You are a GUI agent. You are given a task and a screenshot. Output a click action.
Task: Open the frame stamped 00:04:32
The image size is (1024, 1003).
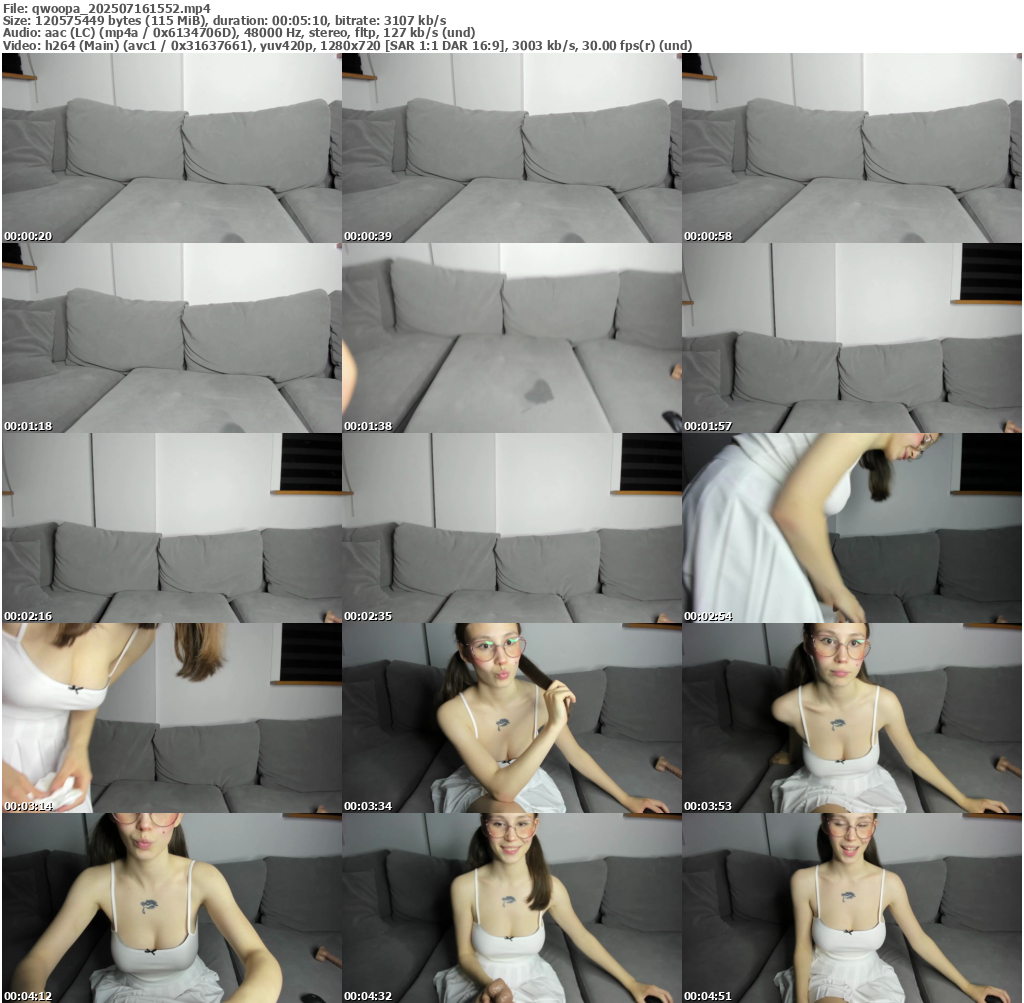(512, 908)
